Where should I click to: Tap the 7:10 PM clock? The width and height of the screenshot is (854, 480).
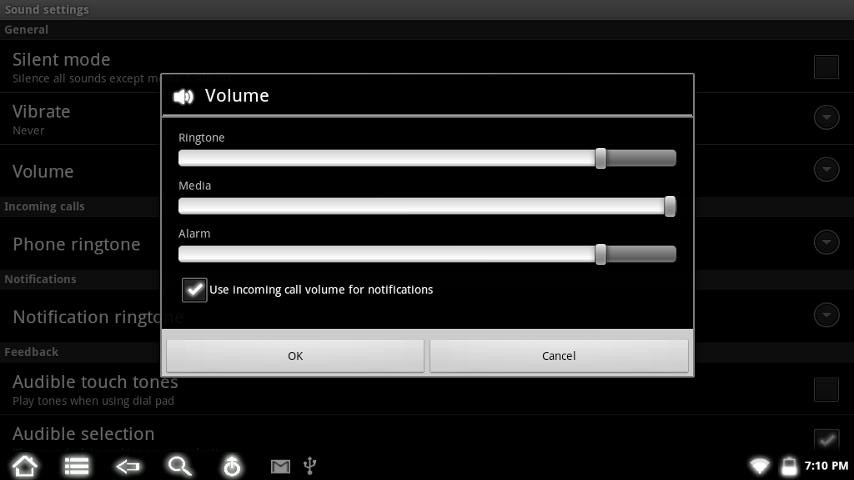[826, 466]
